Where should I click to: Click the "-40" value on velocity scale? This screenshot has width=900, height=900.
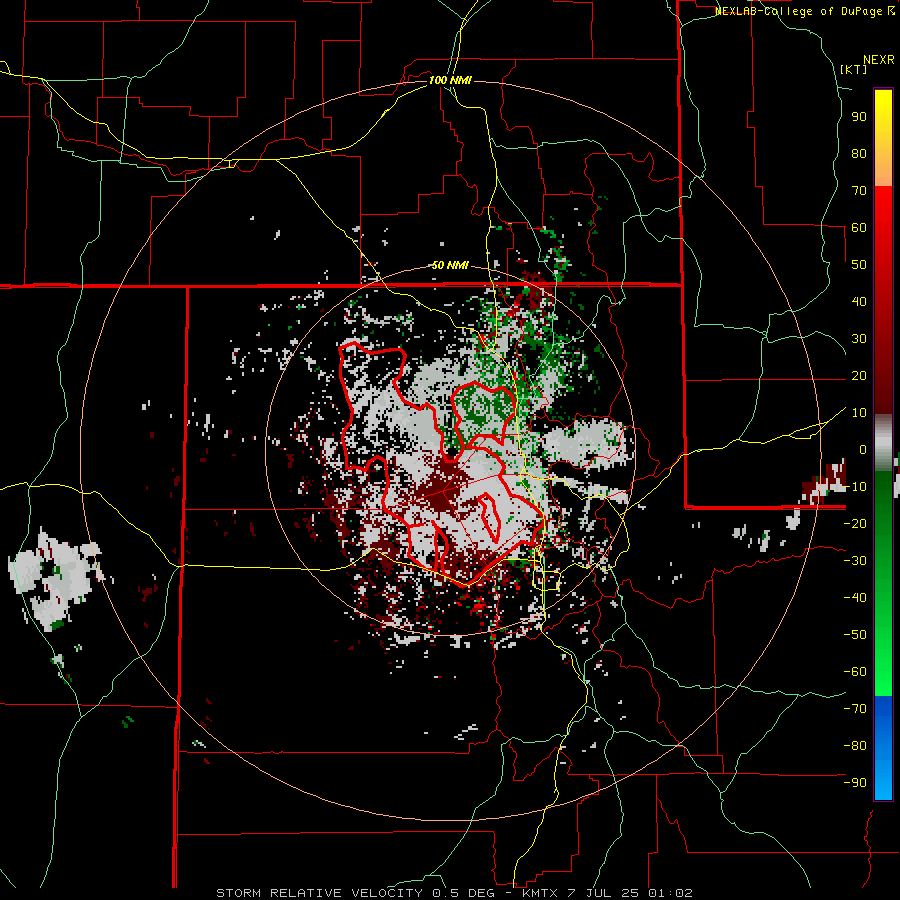pos(855,598)
